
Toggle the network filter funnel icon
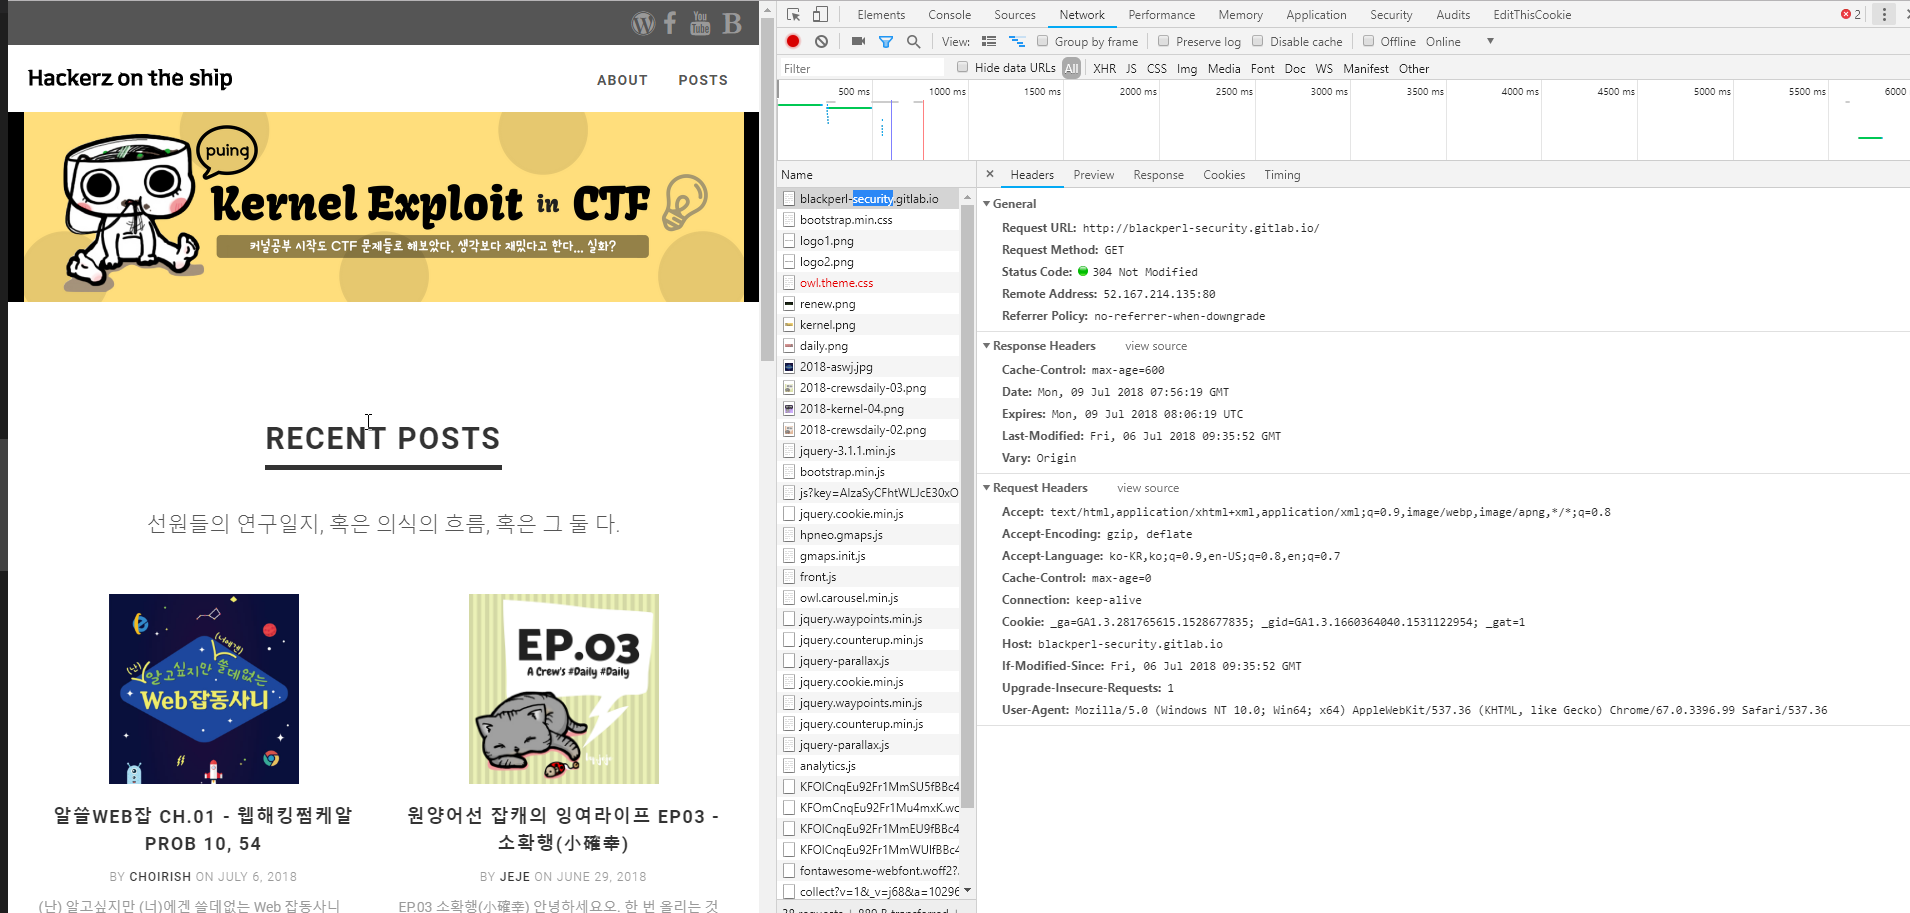885,41
